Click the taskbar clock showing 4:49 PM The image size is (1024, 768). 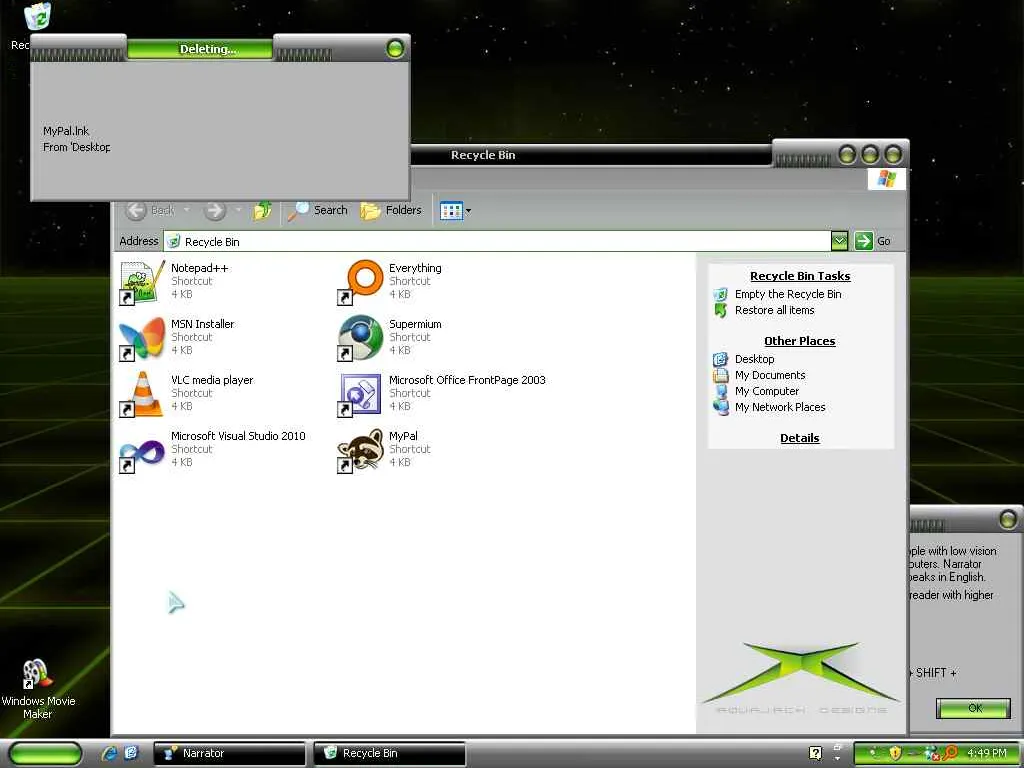point(987,753)
